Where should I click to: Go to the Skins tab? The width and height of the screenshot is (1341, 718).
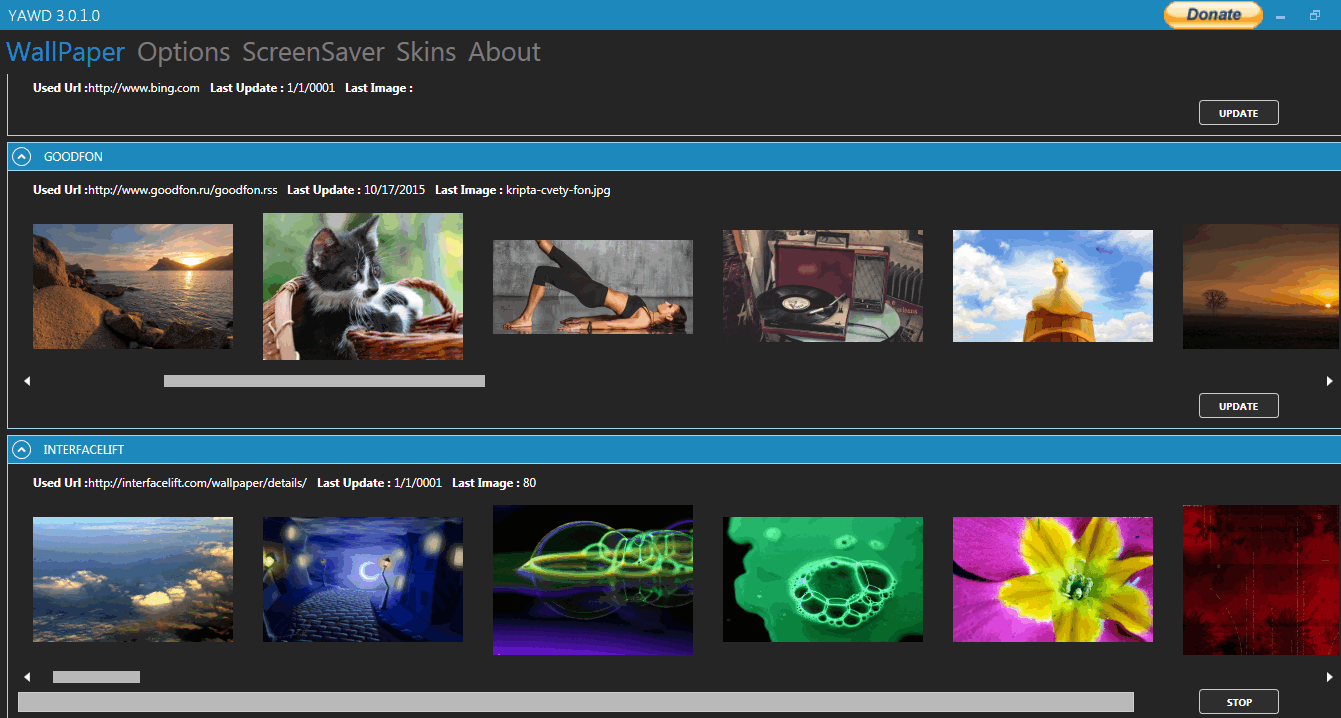click(x=426, y=52)
